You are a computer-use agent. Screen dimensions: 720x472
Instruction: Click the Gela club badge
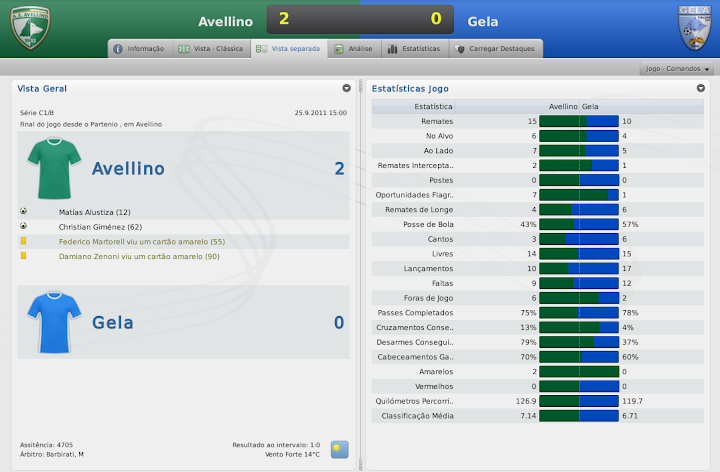pos(694,27)
